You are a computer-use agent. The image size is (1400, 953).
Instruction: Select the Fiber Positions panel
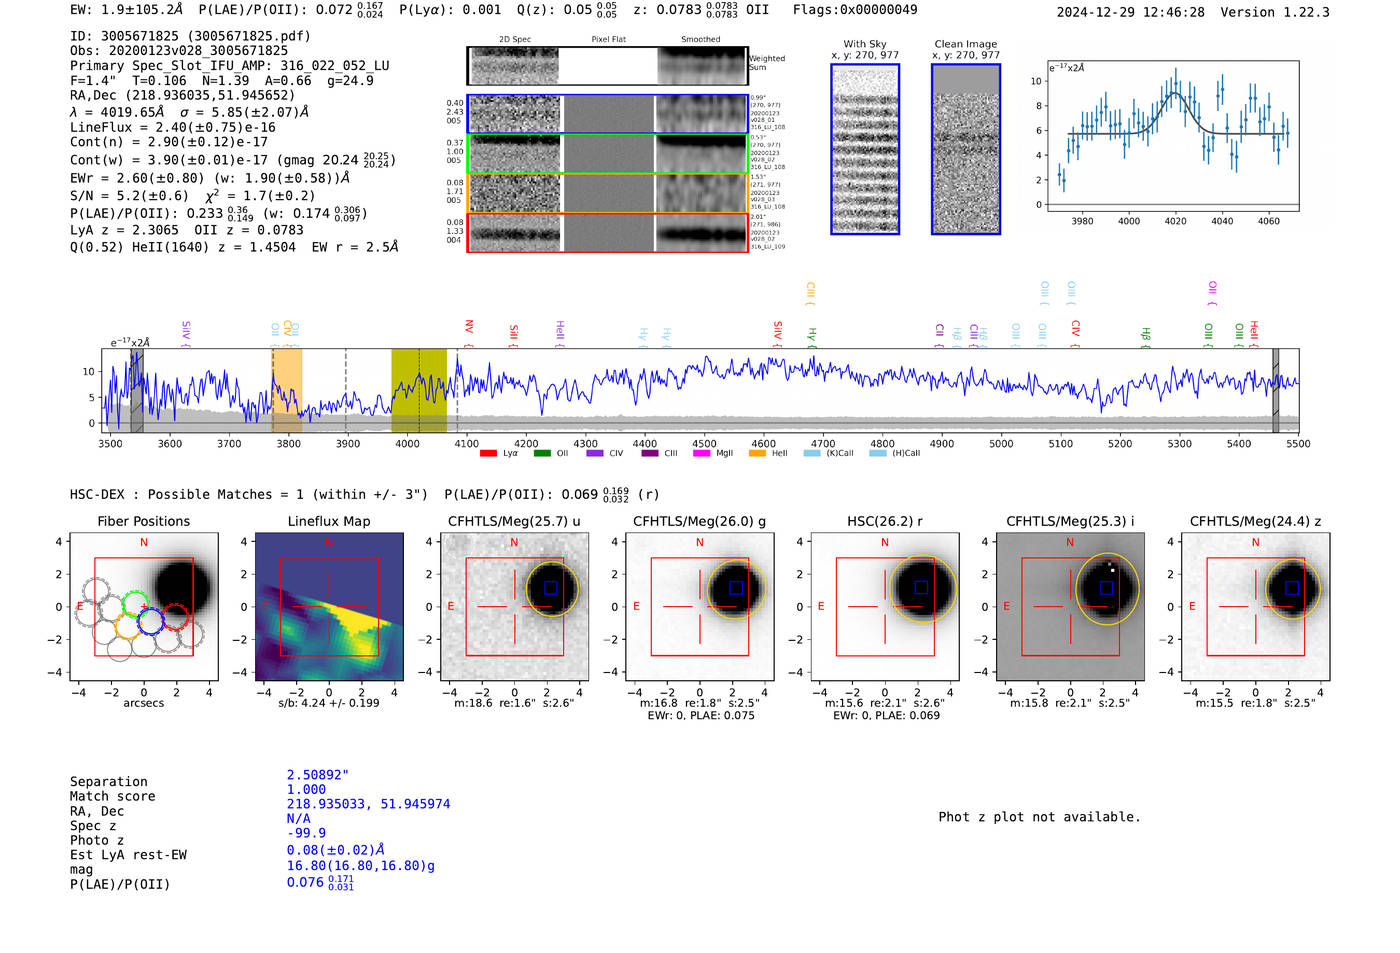coord(144,607)
